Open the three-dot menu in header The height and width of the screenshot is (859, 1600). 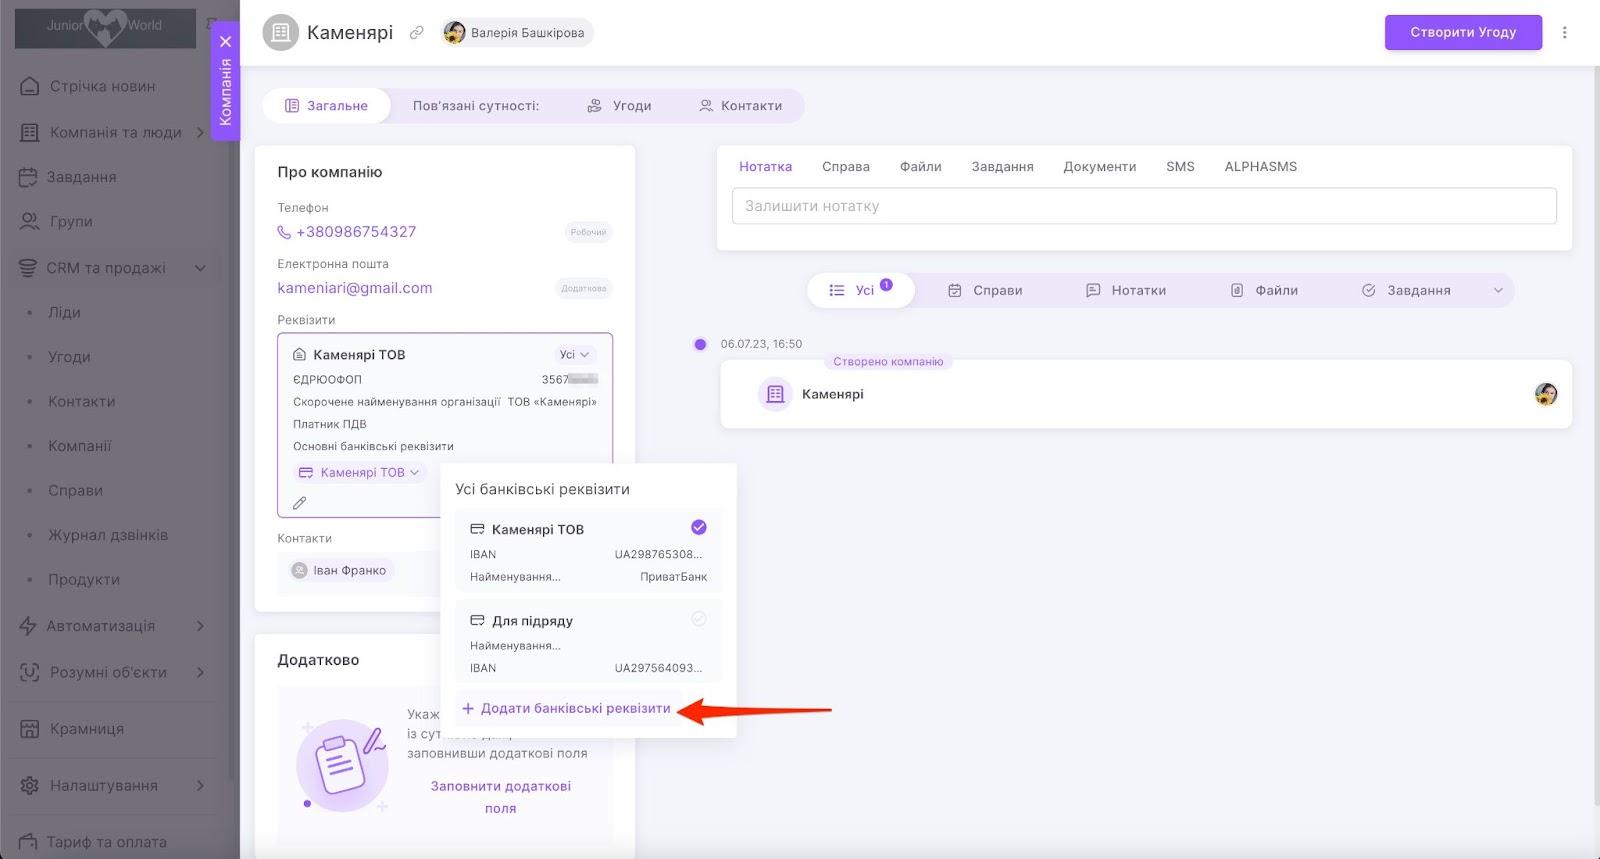point(1565,32)
